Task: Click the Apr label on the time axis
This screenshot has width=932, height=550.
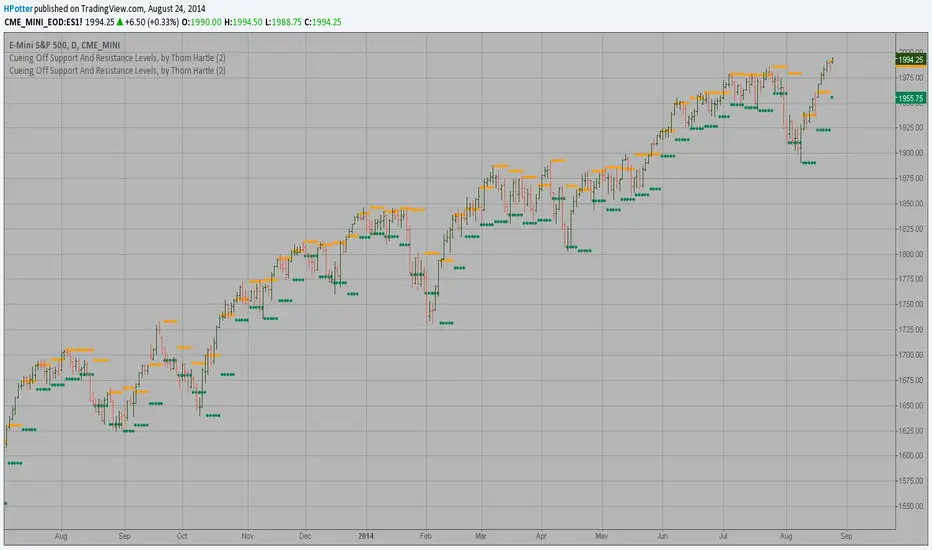Action: (541, 536)
